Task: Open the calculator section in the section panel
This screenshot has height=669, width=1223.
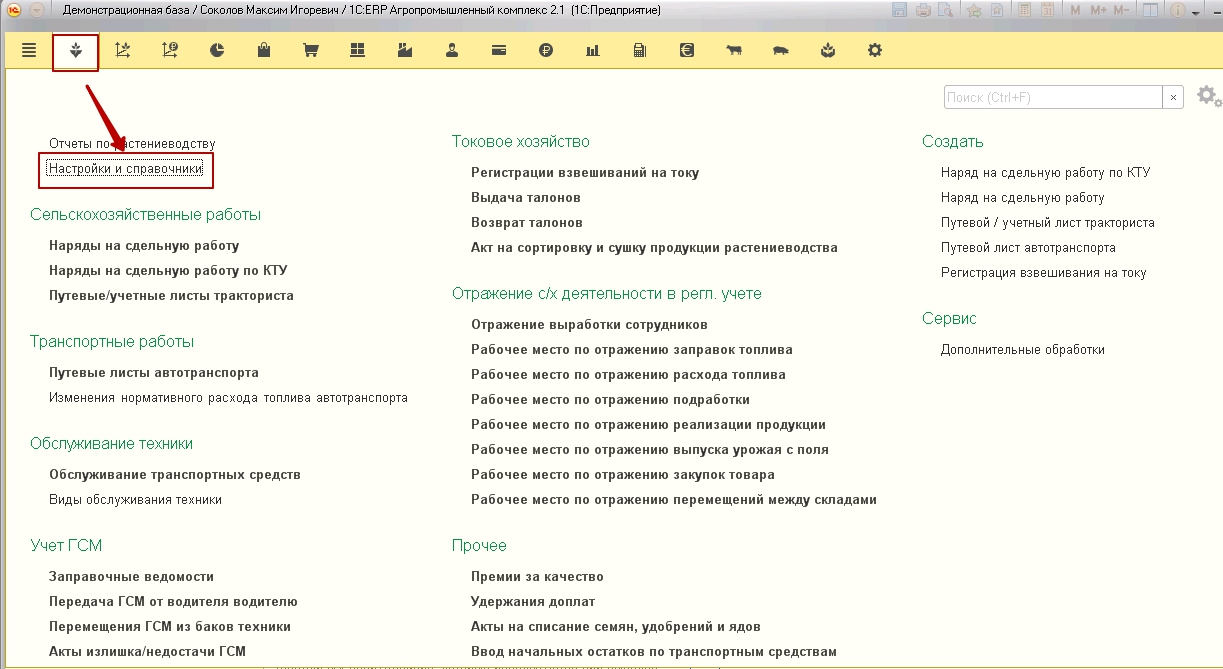Action: point(639,50)
